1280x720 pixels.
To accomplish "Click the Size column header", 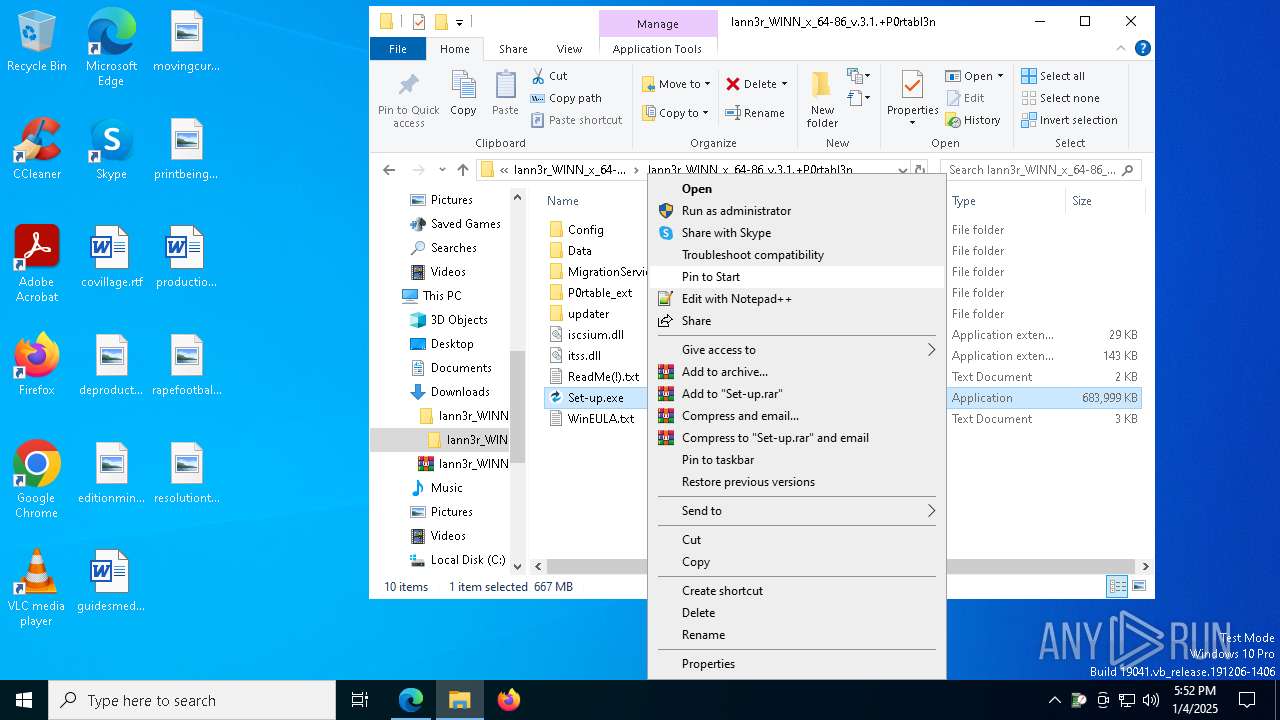I will coord(1105,201).
